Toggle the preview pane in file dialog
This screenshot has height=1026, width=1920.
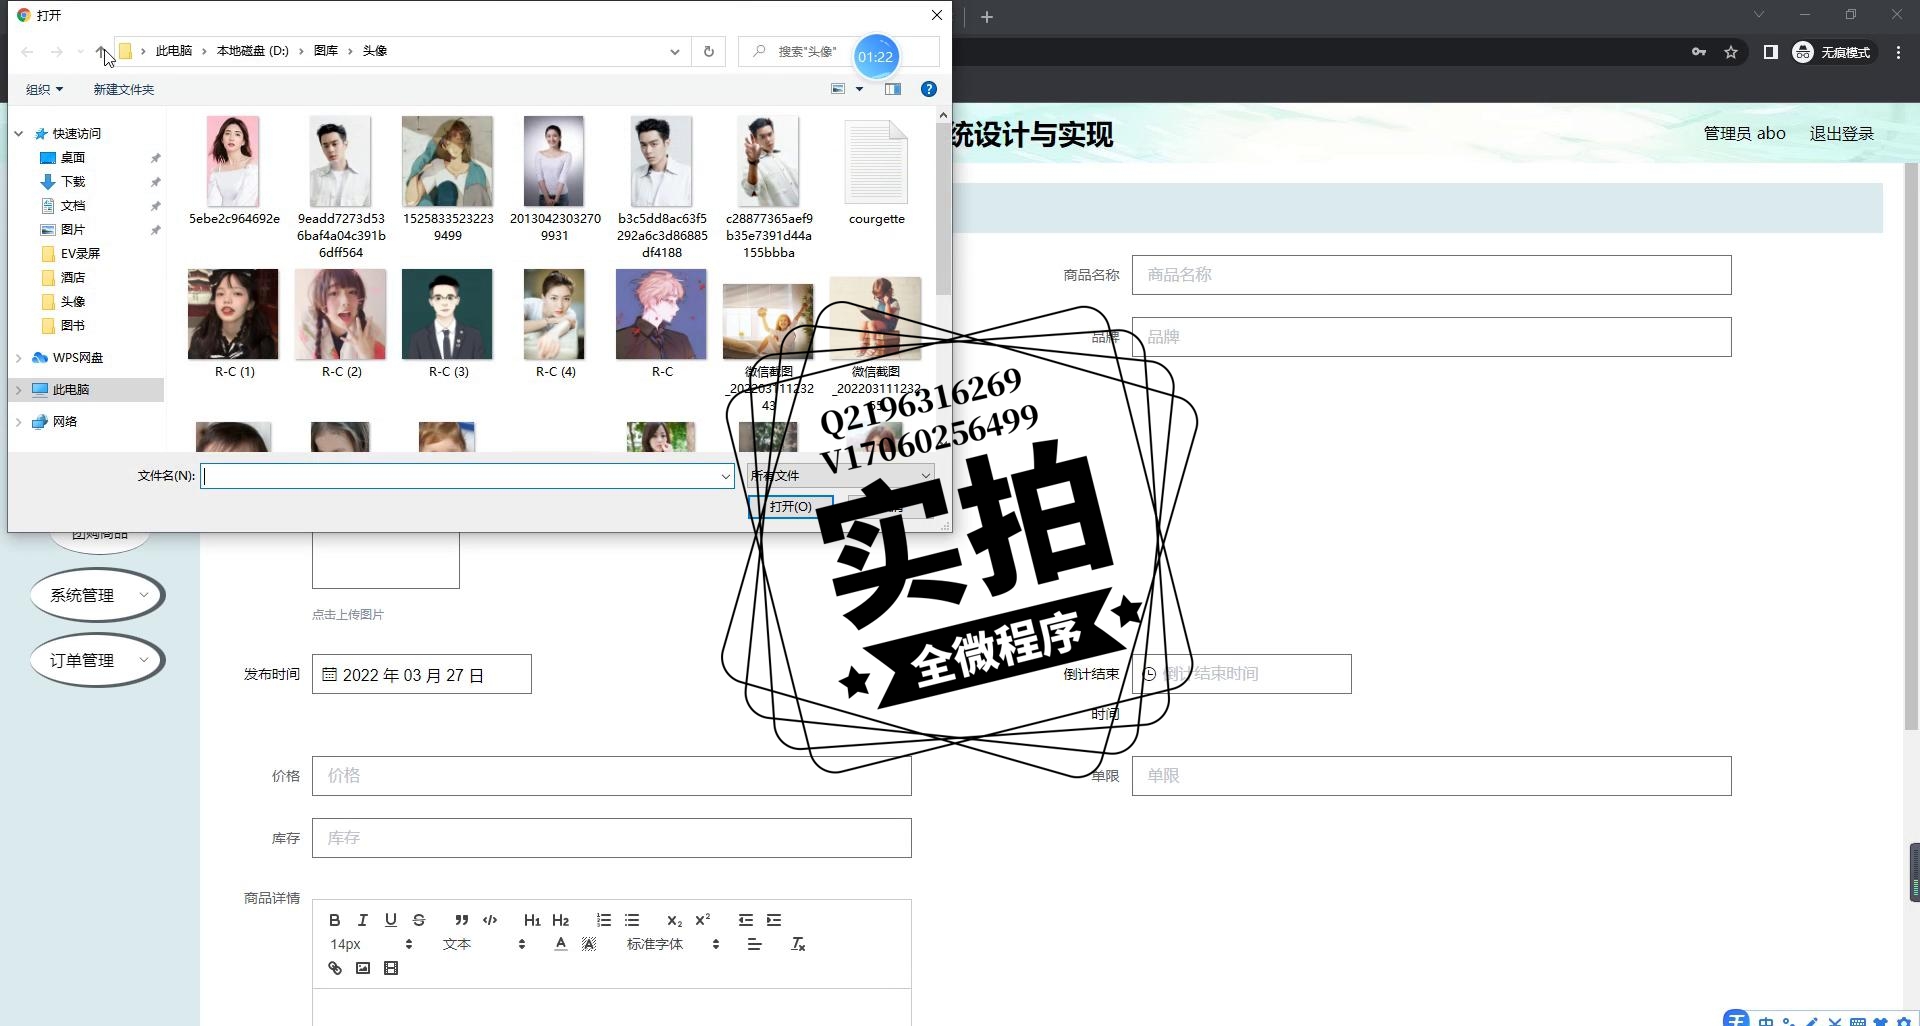tap(893, 89)
